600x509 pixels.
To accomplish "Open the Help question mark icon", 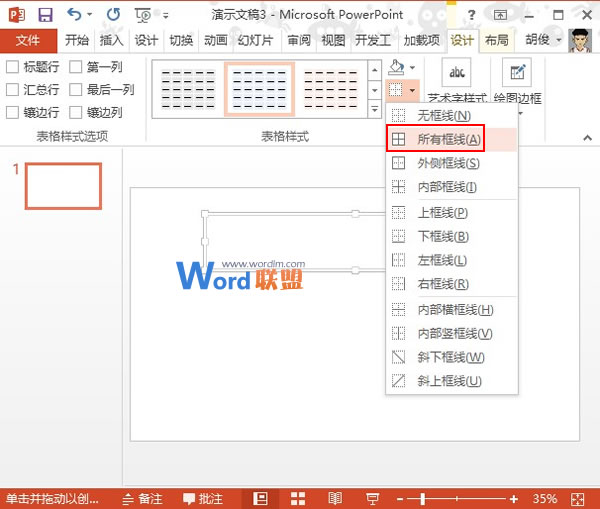I will [x=472, y=15].
